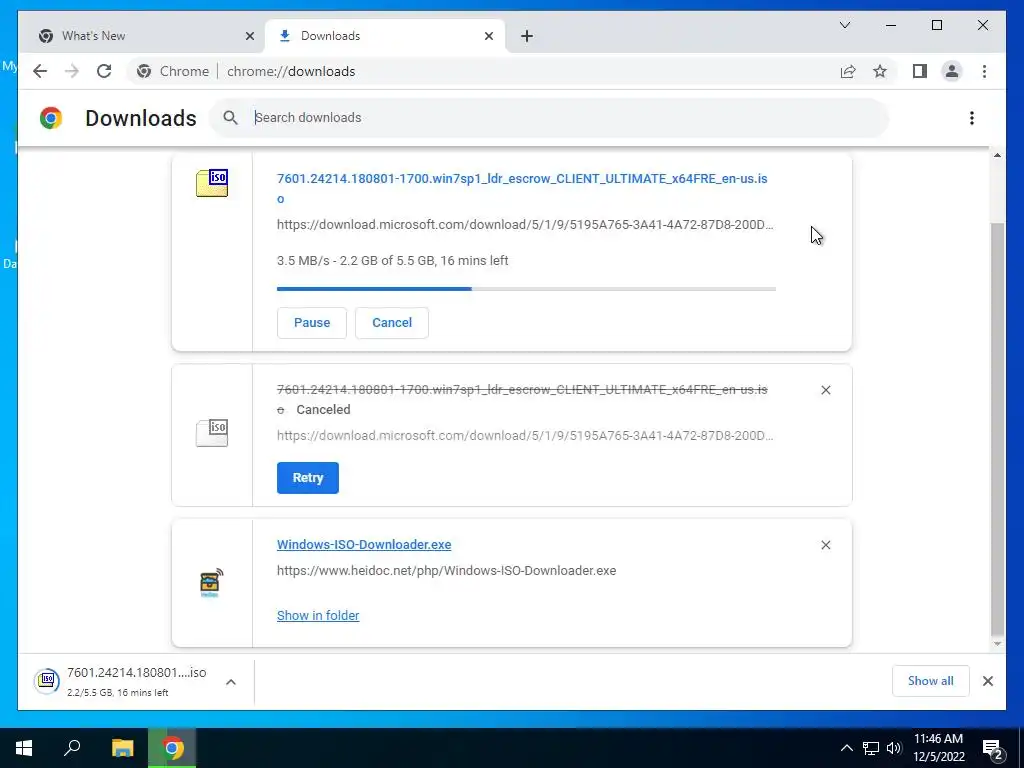
Task: Click the Chrome site info chip in the address bar
Action: tap(173, 71)
